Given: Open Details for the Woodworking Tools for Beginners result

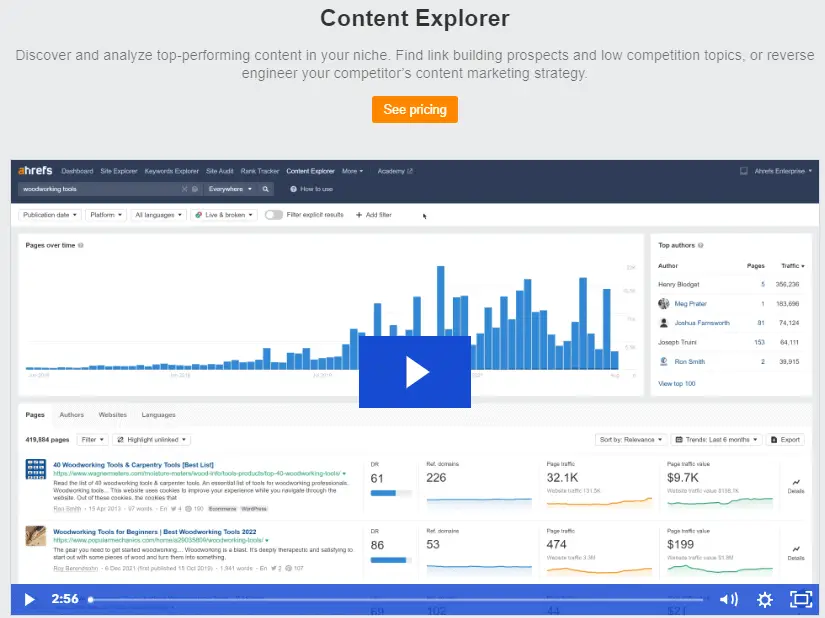Looking at the screenshot, I should pyautogui.click(x=796, y=553).
